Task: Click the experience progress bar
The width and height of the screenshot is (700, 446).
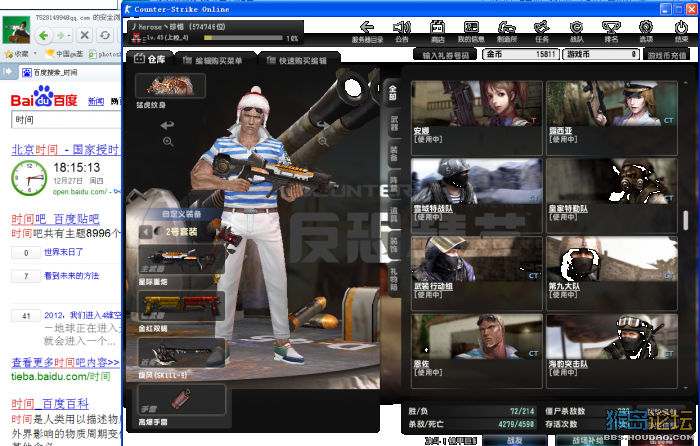Action: click(243, 38)
